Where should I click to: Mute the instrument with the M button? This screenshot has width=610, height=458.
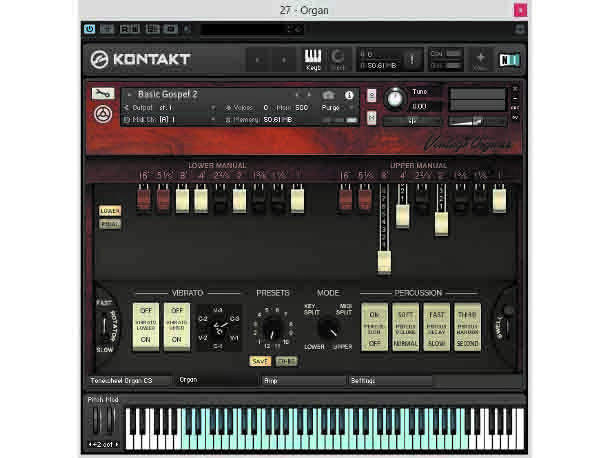pos(372,118)
